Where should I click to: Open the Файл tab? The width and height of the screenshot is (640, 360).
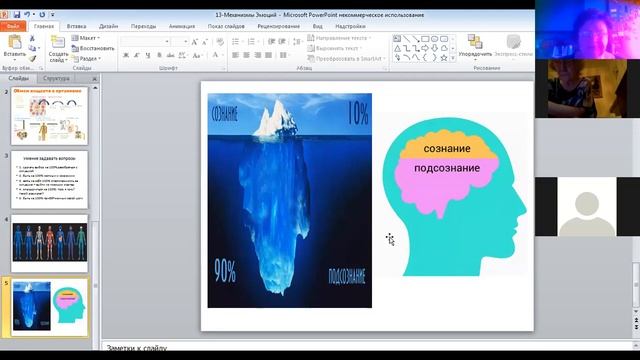[13, 26]
